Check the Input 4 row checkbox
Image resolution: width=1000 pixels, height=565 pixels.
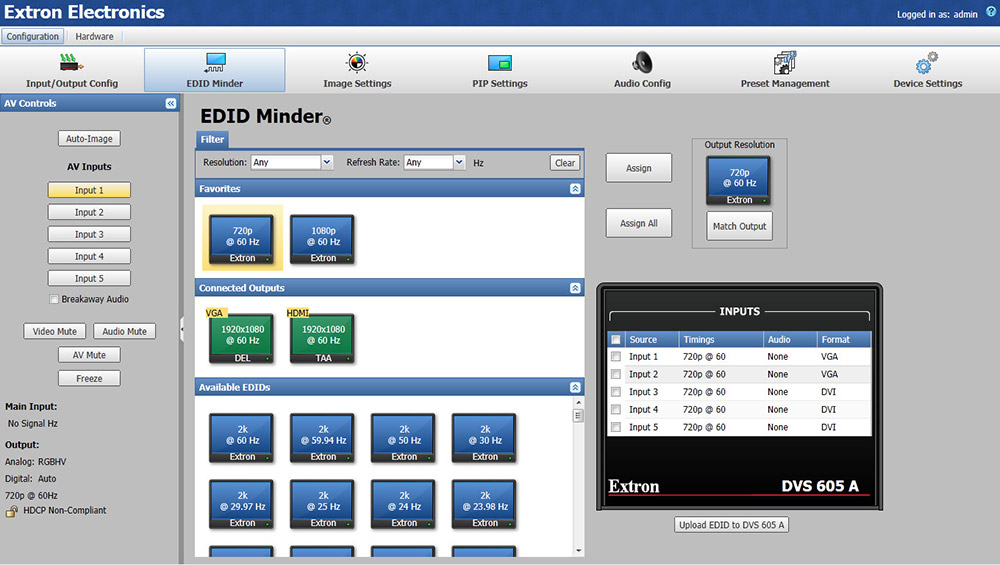click(615, 409)
